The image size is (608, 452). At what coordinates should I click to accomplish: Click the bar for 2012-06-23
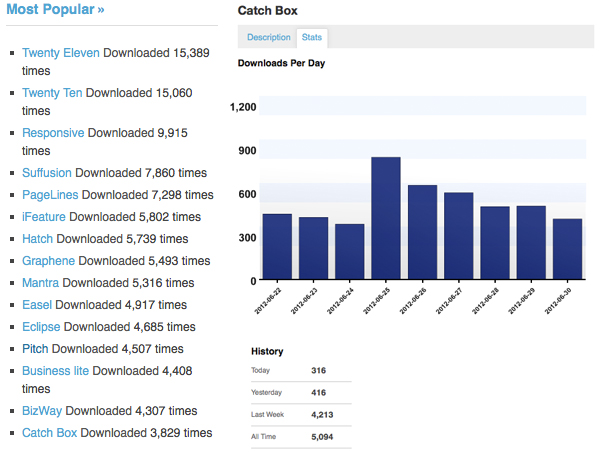pos(313,248)
